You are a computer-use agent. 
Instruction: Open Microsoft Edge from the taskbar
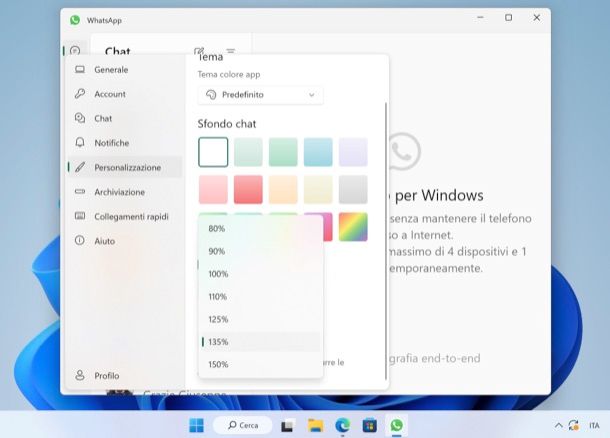tap(343, 425)
